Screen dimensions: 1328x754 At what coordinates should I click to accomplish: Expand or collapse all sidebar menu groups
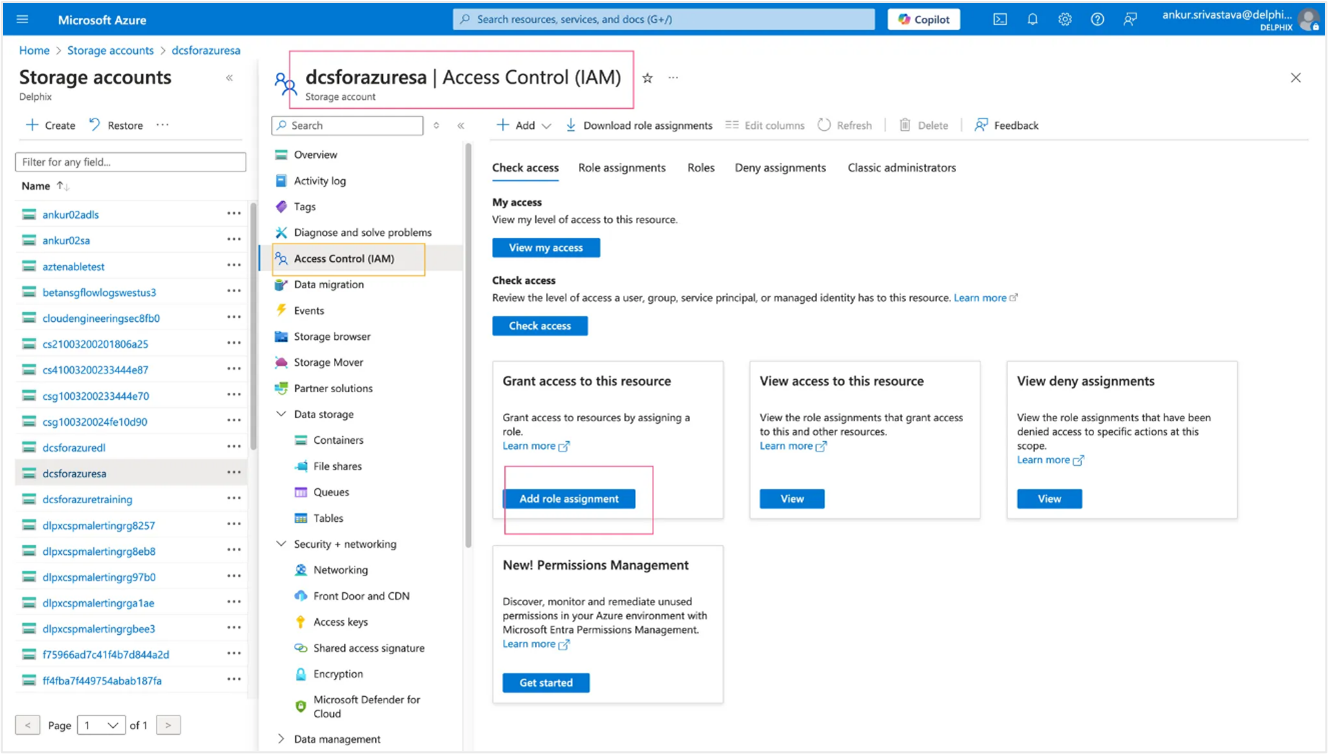(436, 126)
